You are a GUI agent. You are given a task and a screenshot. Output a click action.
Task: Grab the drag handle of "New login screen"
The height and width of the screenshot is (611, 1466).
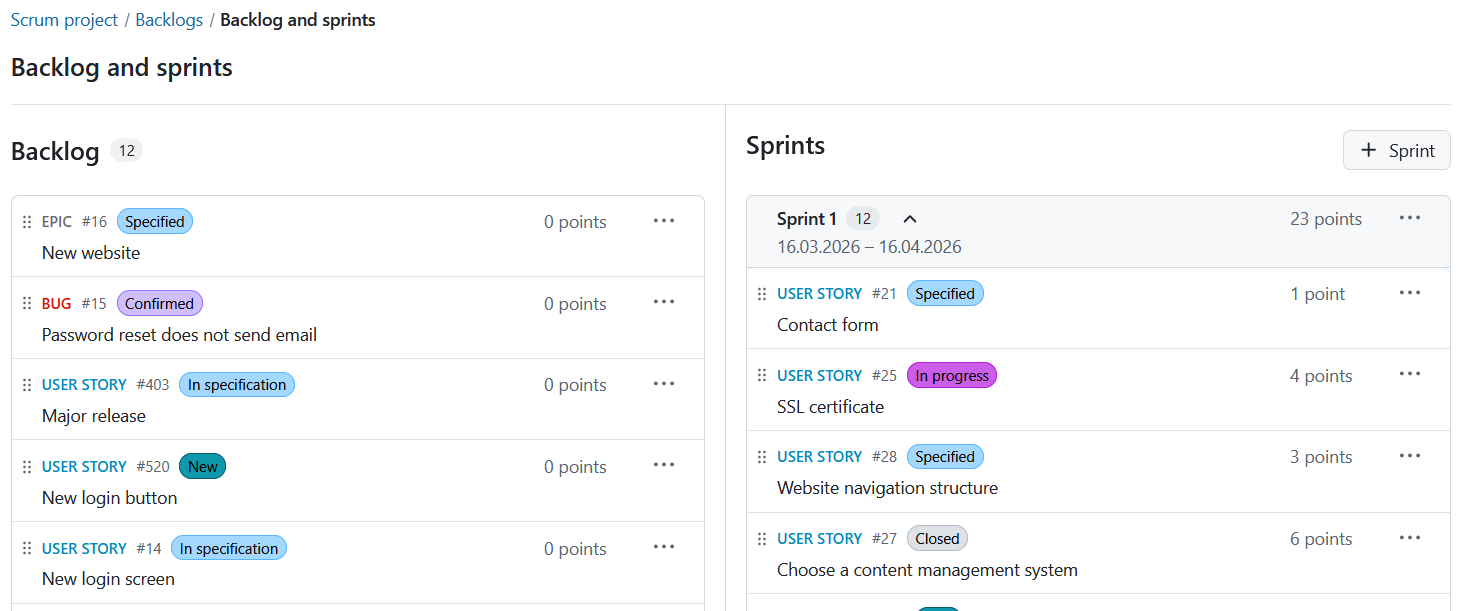pyautogui.click(x=26, y=547)
